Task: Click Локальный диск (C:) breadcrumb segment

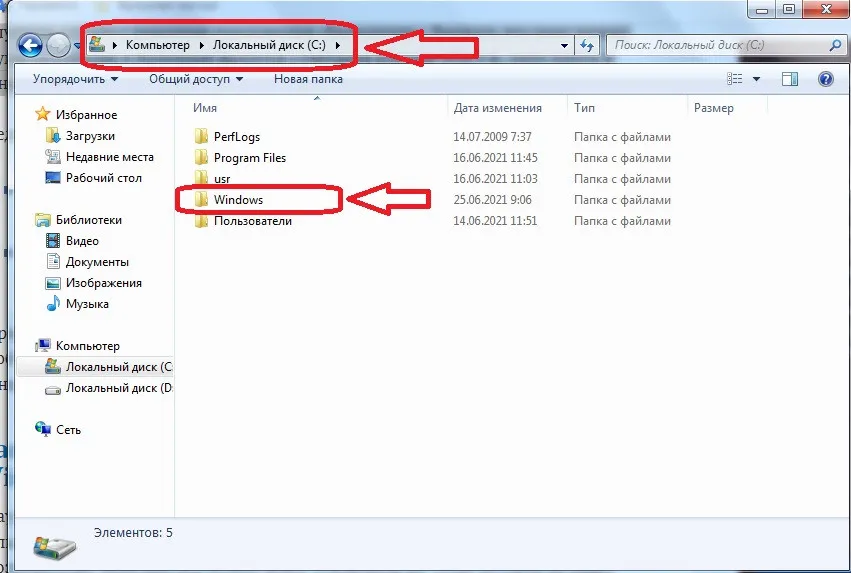Action: [x=269, y=45]
